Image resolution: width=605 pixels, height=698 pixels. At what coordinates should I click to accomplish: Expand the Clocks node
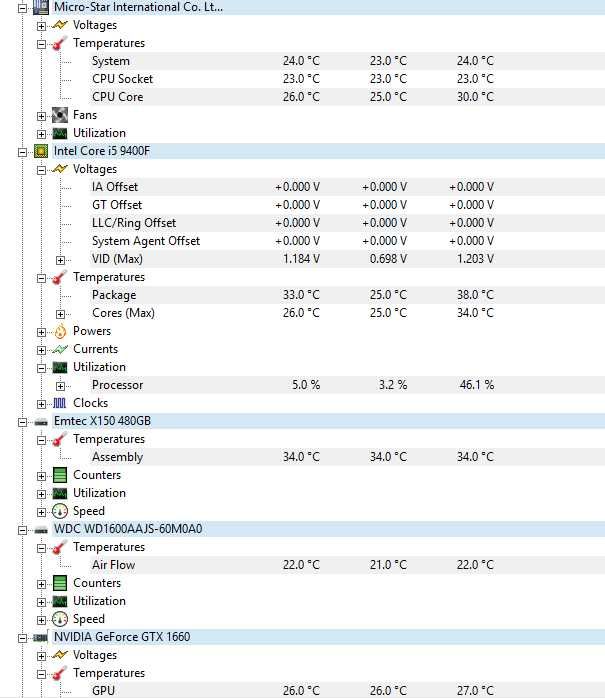41,404
